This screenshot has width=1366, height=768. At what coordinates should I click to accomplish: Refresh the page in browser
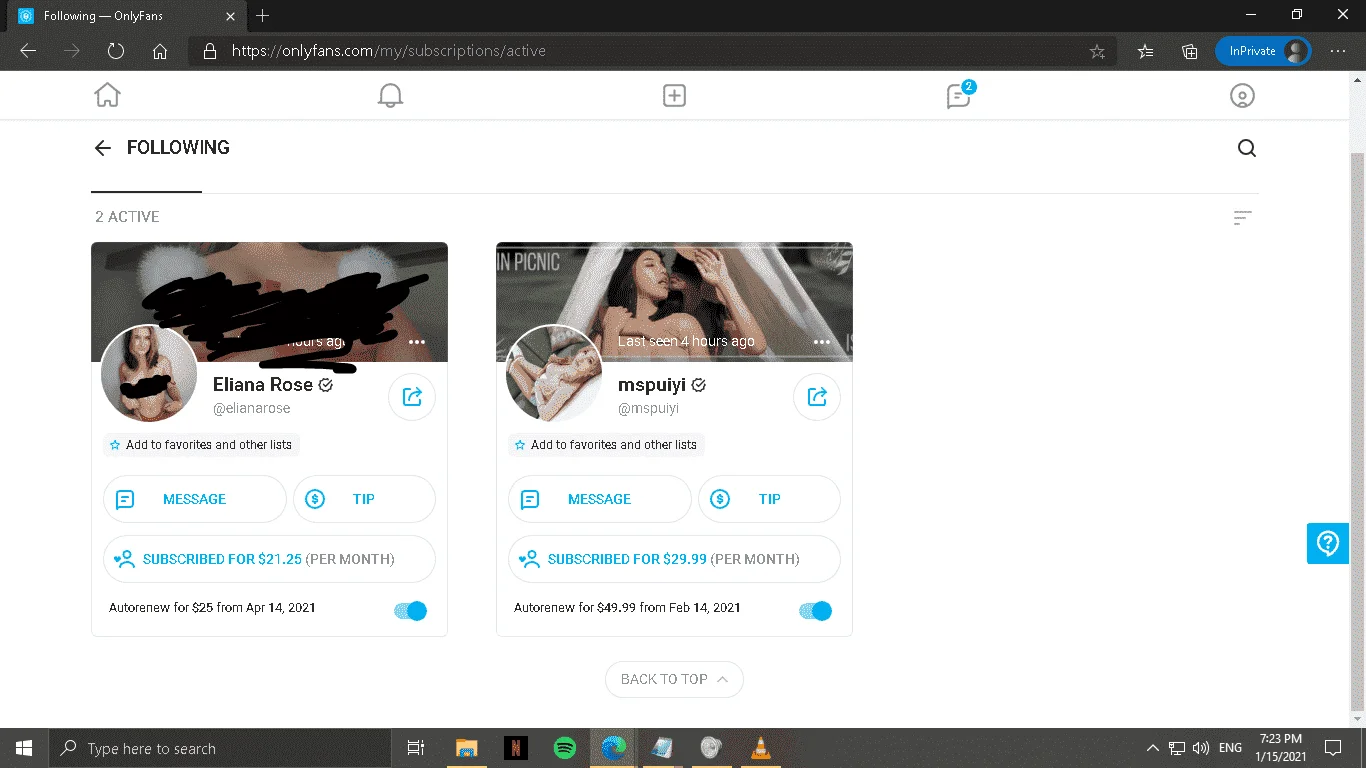[115, 51]
